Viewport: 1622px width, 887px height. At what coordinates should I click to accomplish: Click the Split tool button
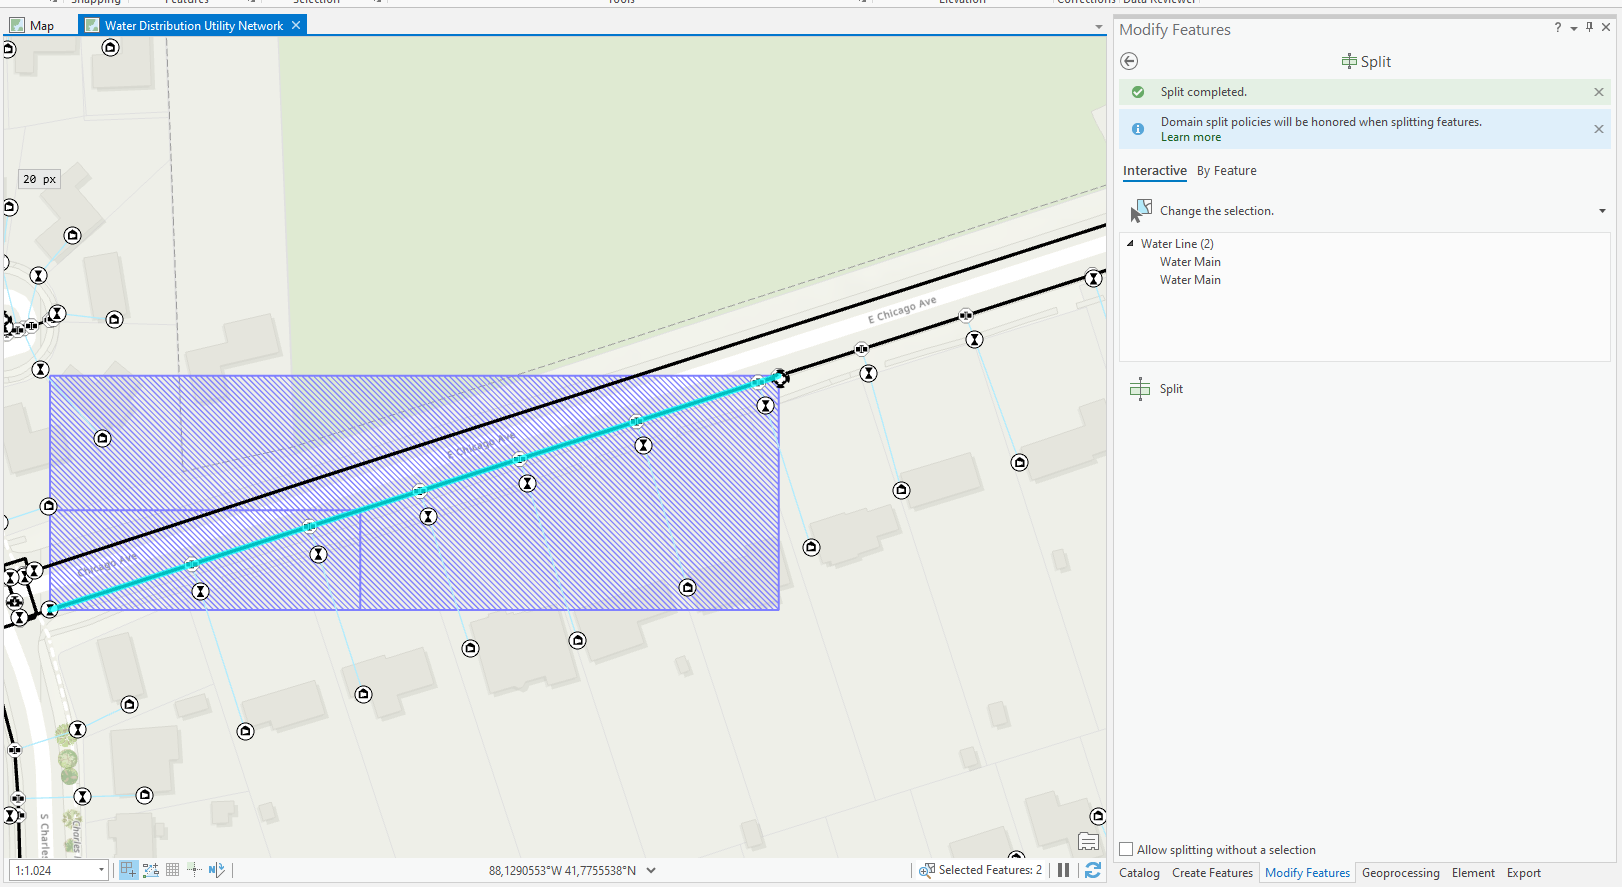[x=1157, y=389]
